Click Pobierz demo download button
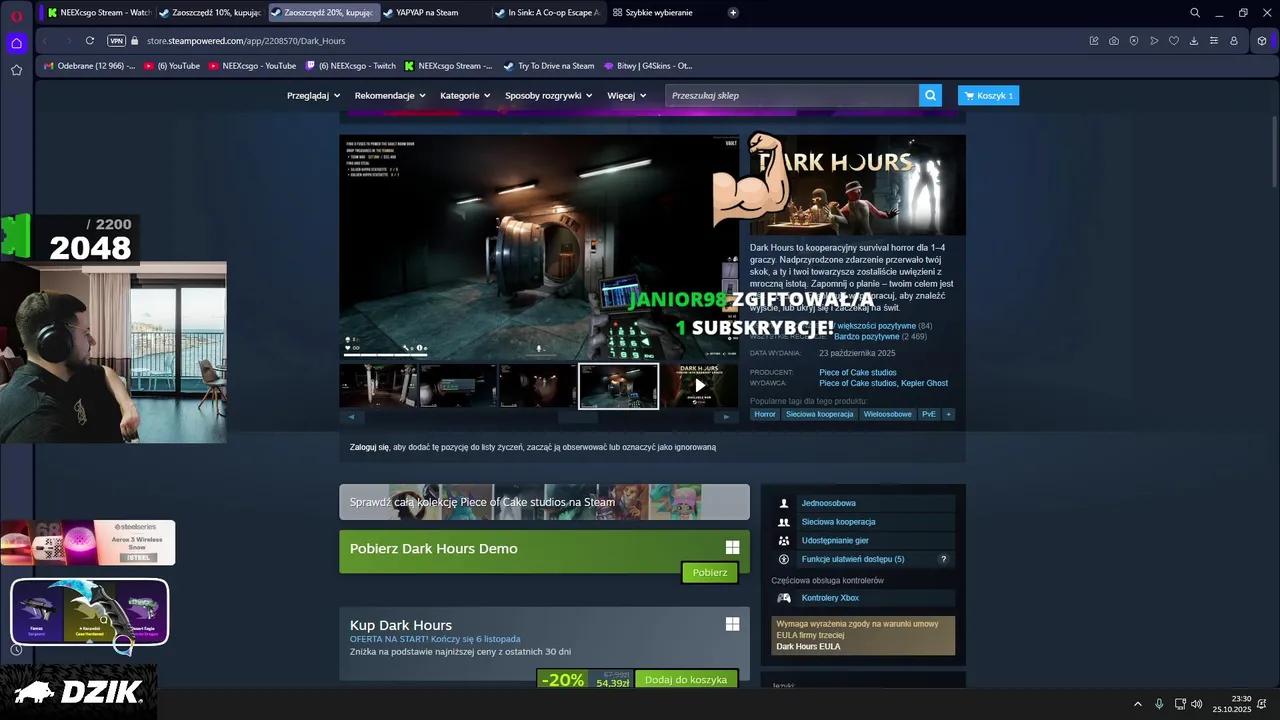This screenshot has width=1280, height=720. pyautogui.click(x=710, y=573)
